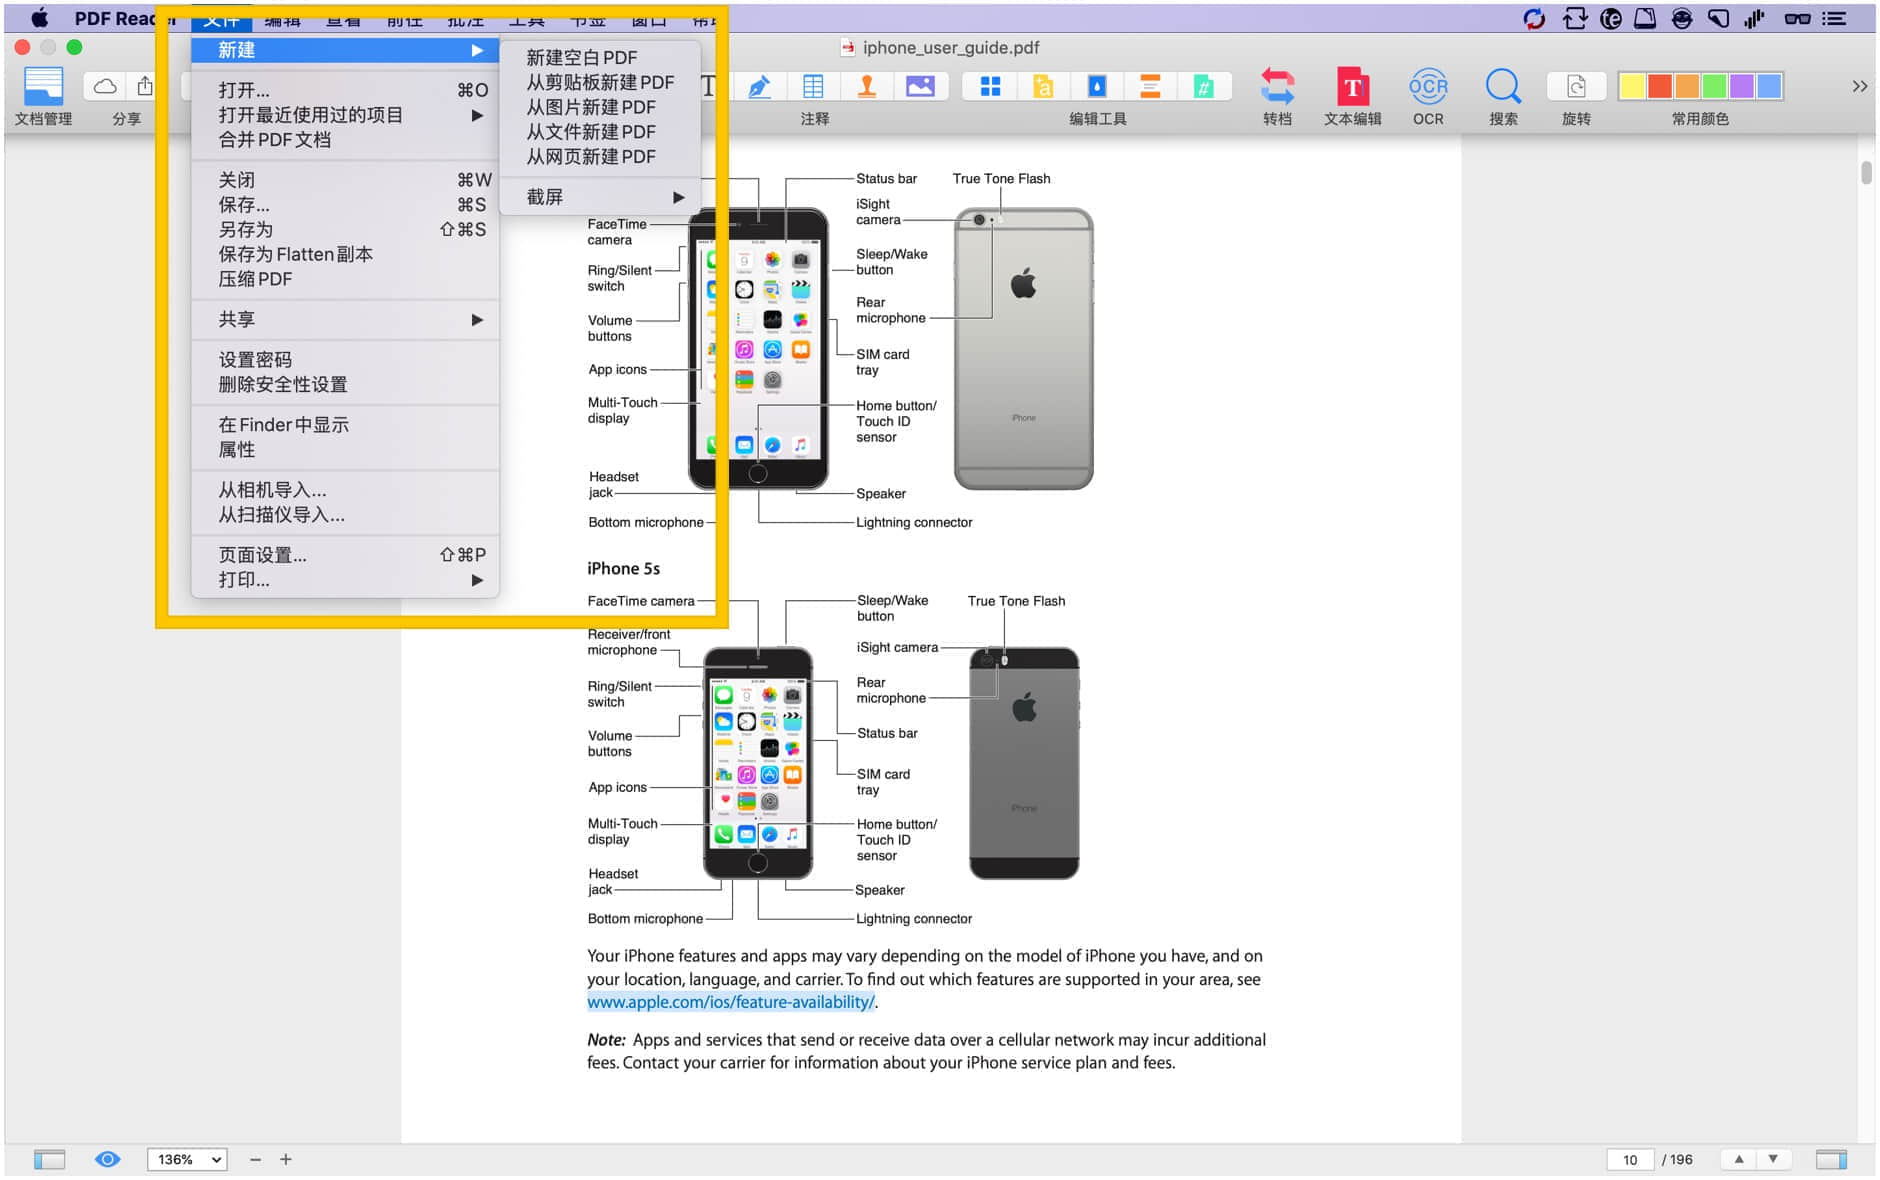
Task: Choose 新建空白 PDF from the submenu
Action: pos(601,58)
